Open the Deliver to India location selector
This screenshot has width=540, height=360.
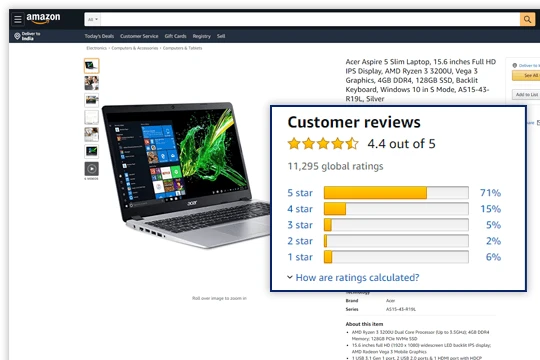click(x=27, y=36)
